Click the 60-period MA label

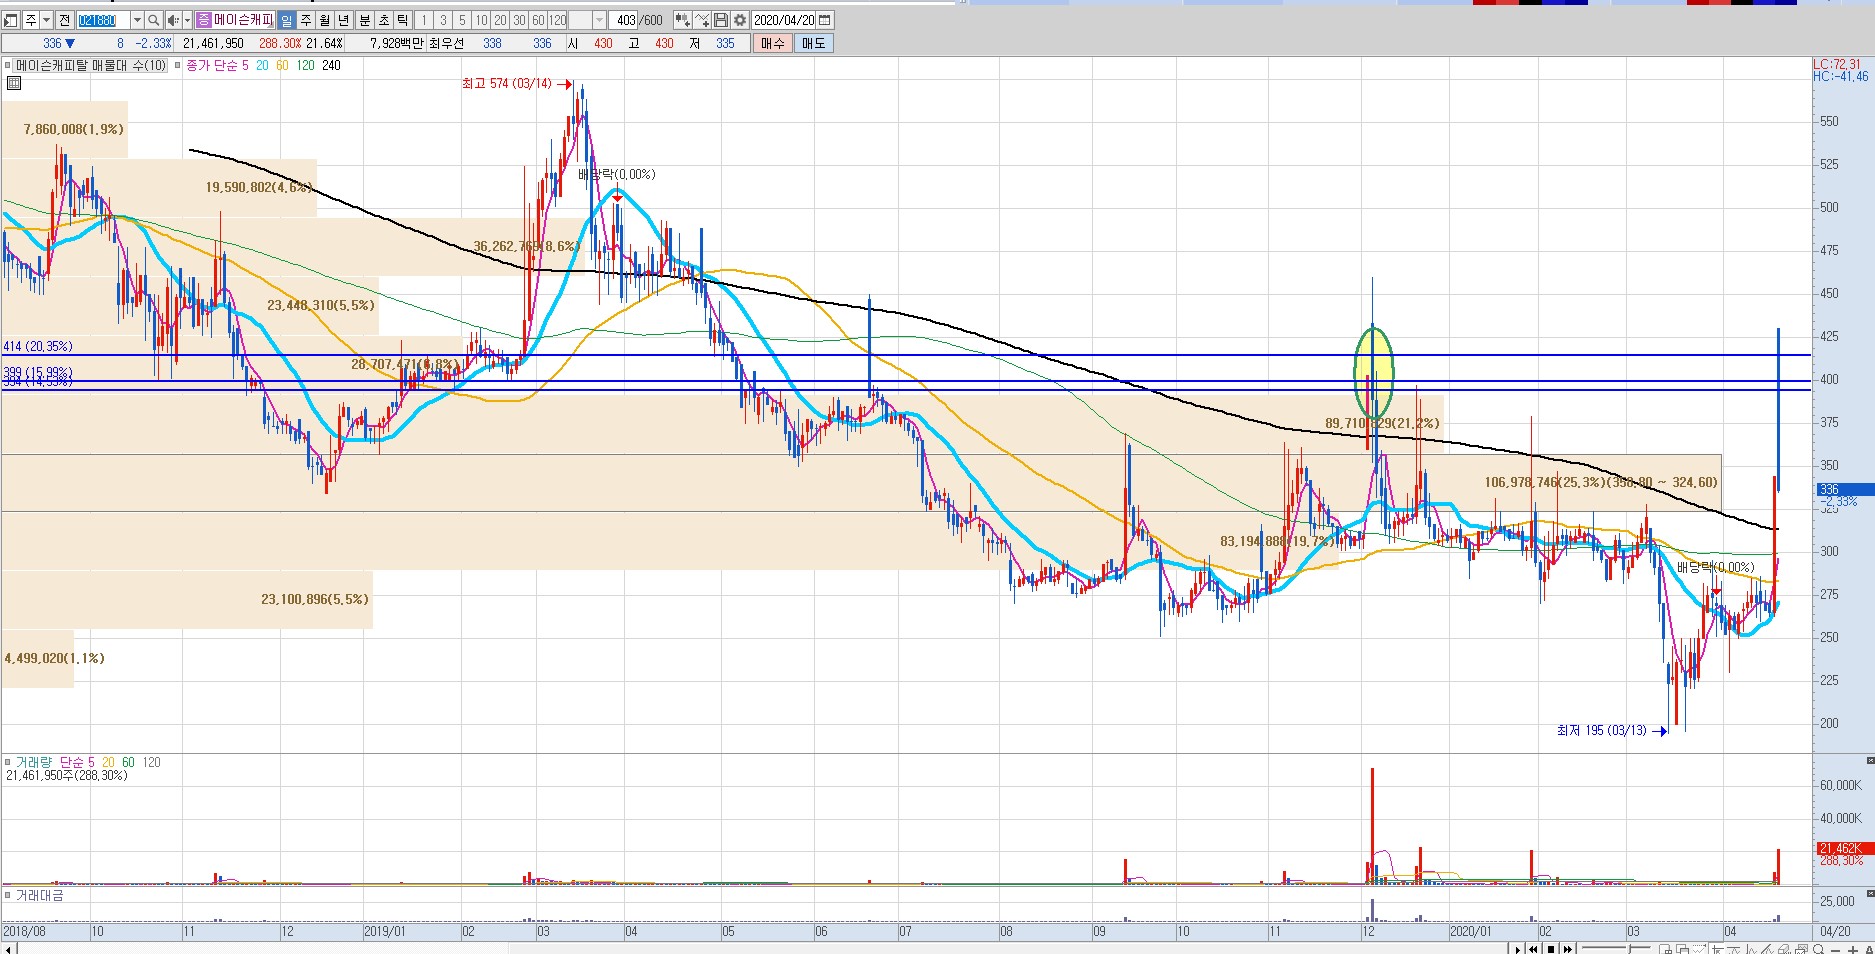tap(282, 66)
